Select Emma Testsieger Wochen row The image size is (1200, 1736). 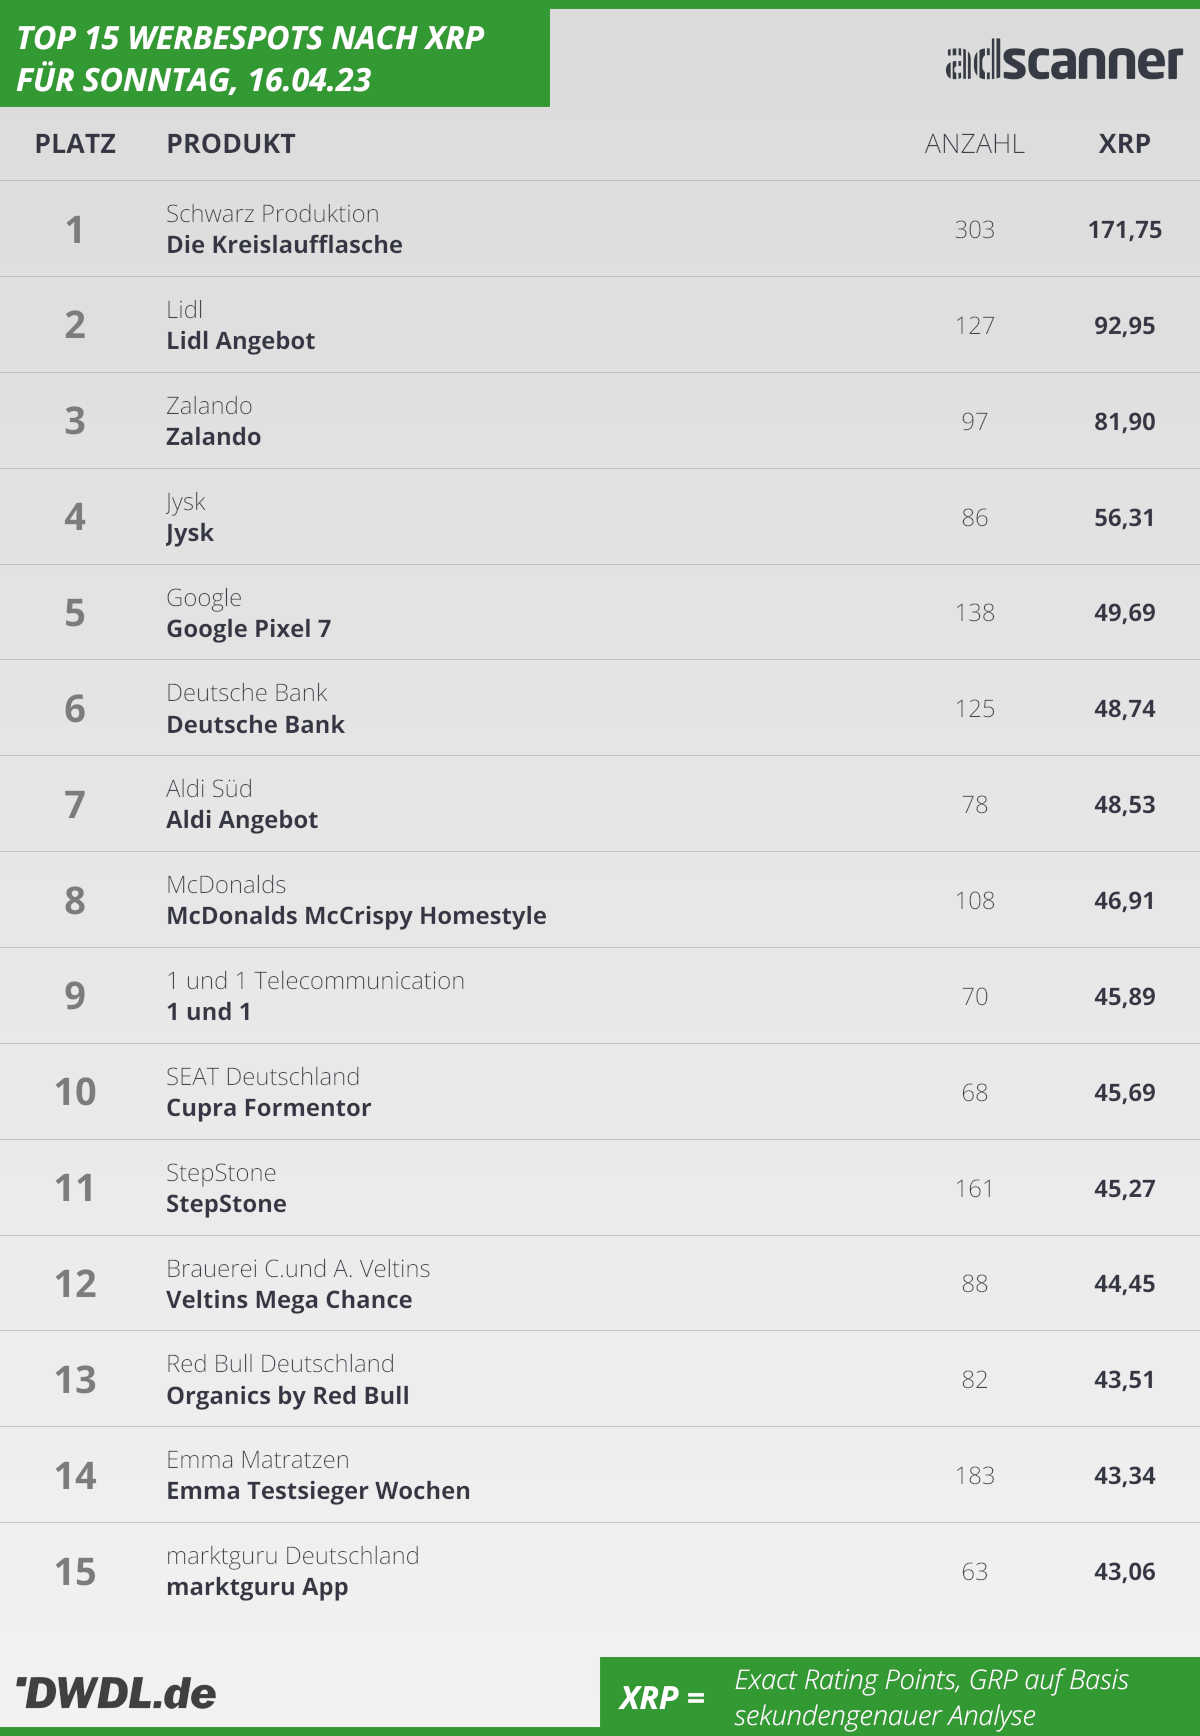600,1475
